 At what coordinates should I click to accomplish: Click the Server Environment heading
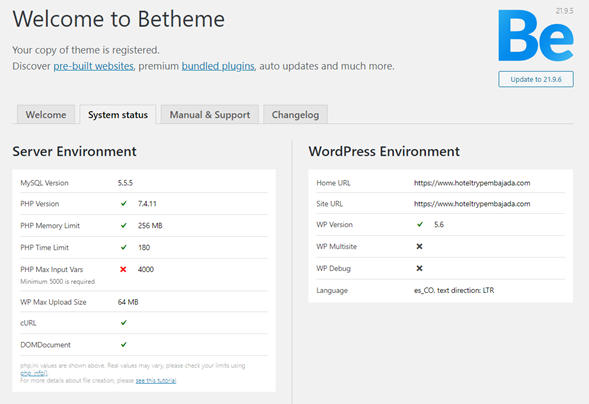(74, 151)
